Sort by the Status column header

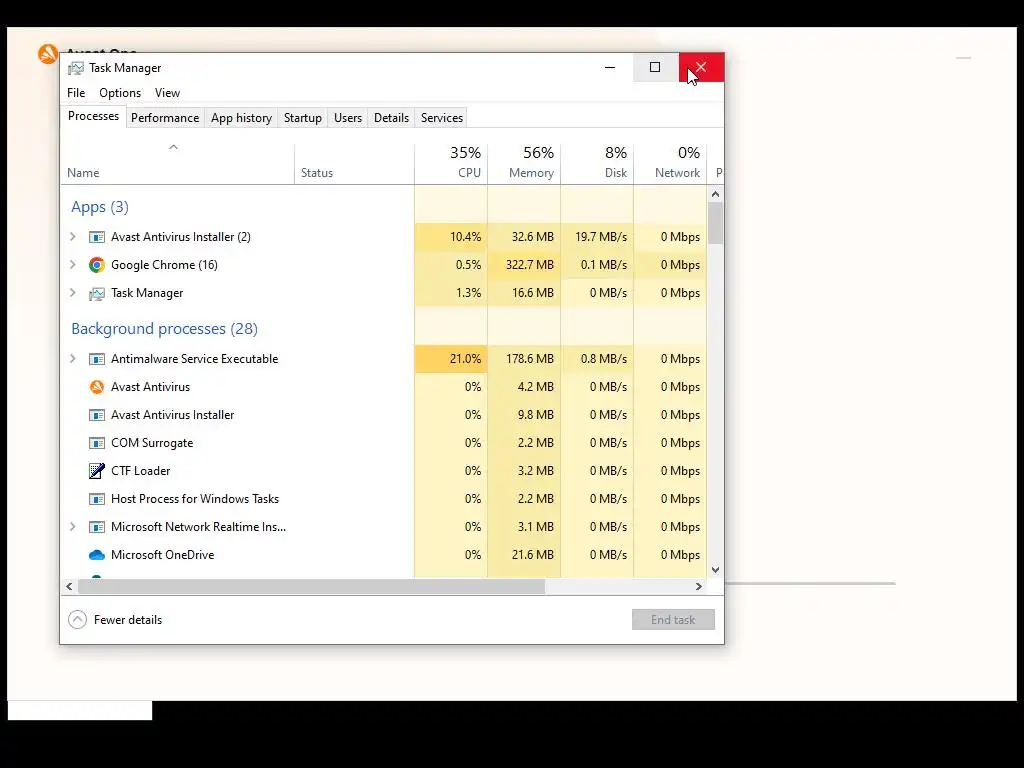click(354, 165)
